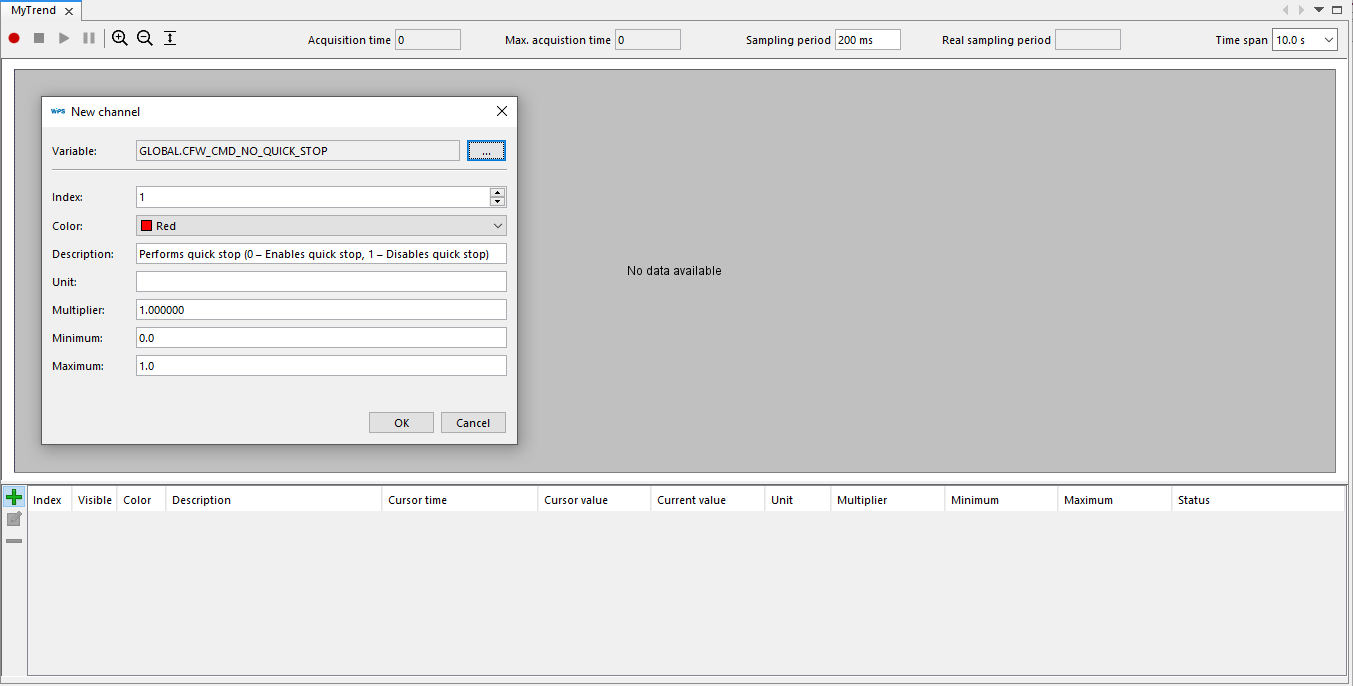Click the play acquisition icon
The width and height of the screenshot is (1353, 686).
click(x=63, y=38)
